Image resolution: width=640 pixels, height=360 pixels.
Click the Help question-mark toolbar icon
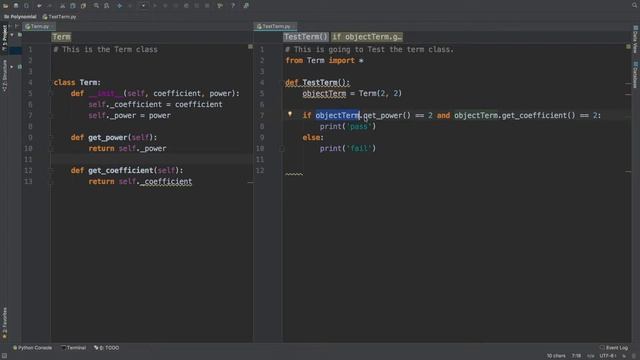point(233,6)
